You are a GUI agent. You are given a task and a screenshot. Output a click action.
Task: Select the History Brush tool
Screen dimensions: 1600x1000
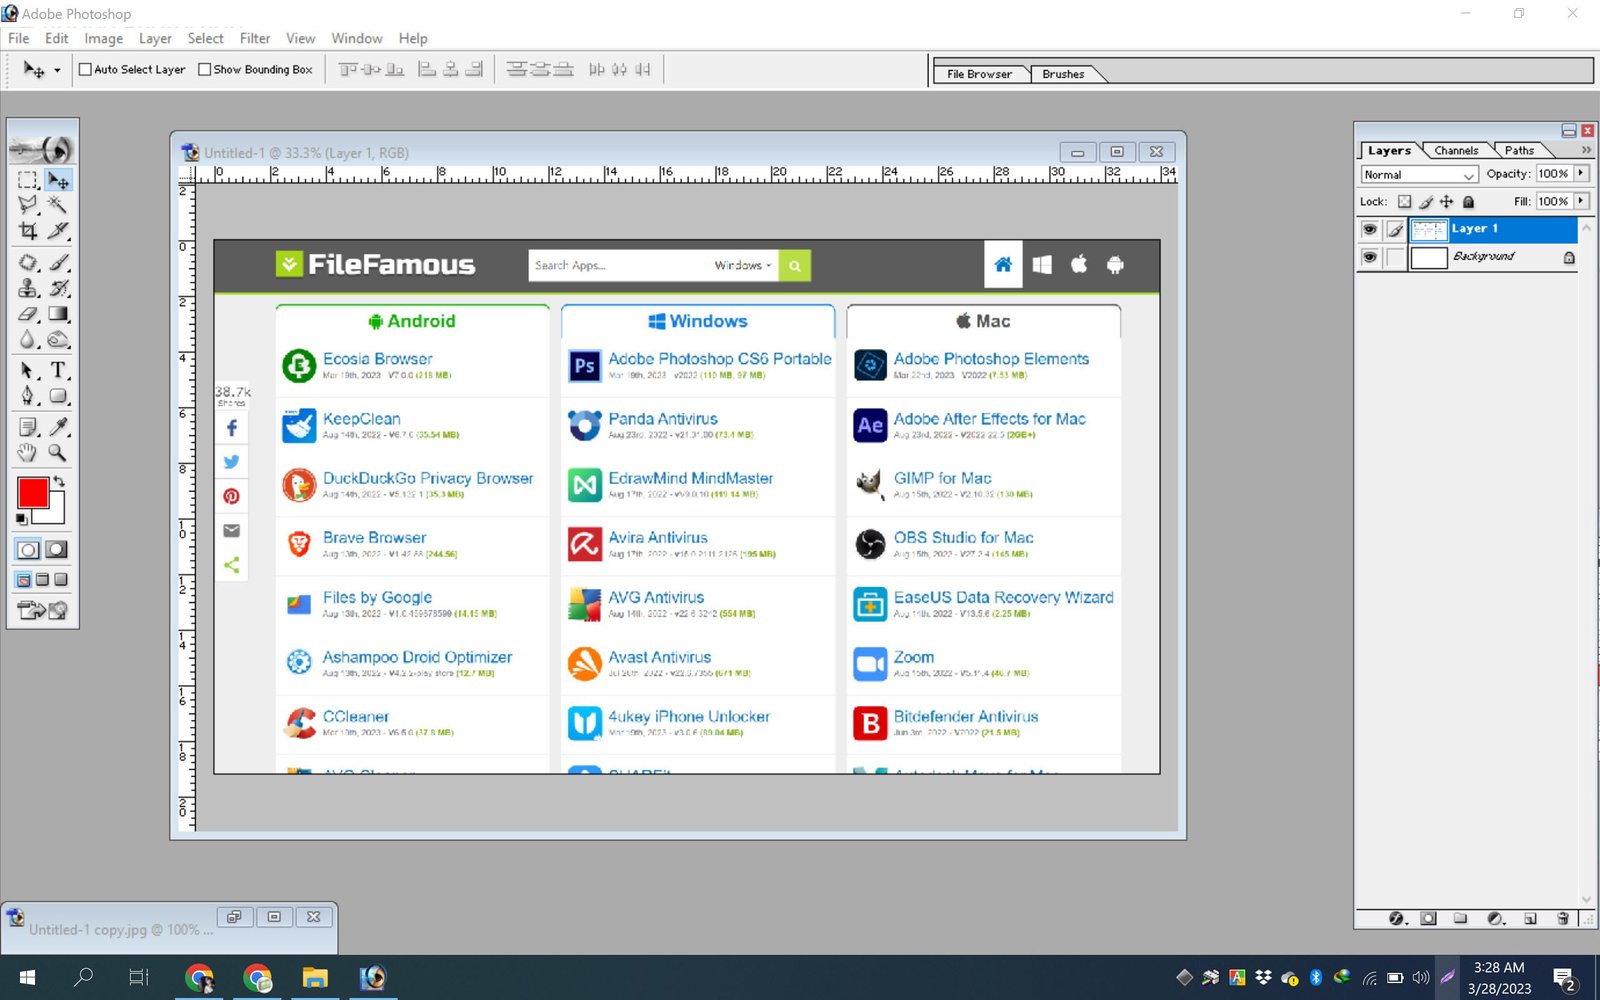point(58,288)
